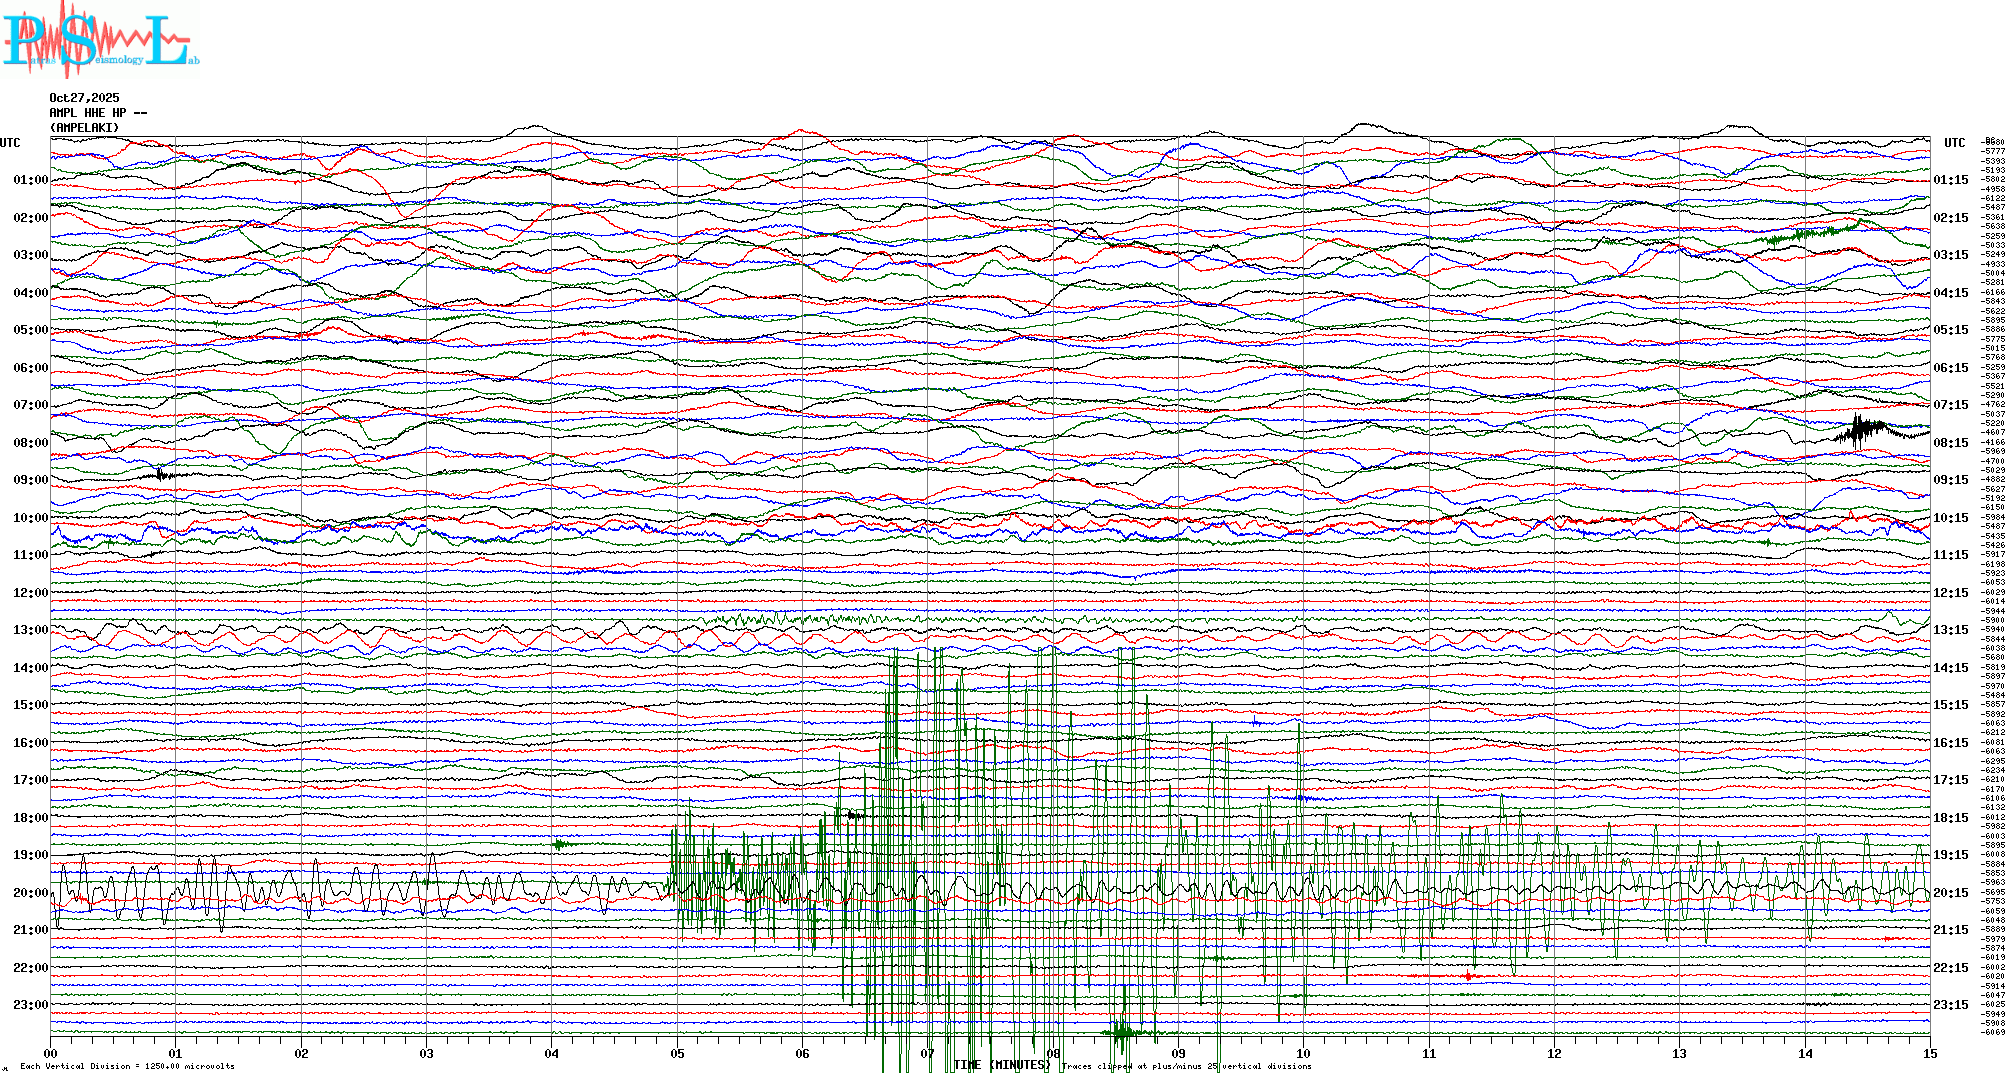The width and height of the screenshot is (2010, 1080).
Task: Click the 20:00 hour label on left axis
Action: tap(30, 893)
